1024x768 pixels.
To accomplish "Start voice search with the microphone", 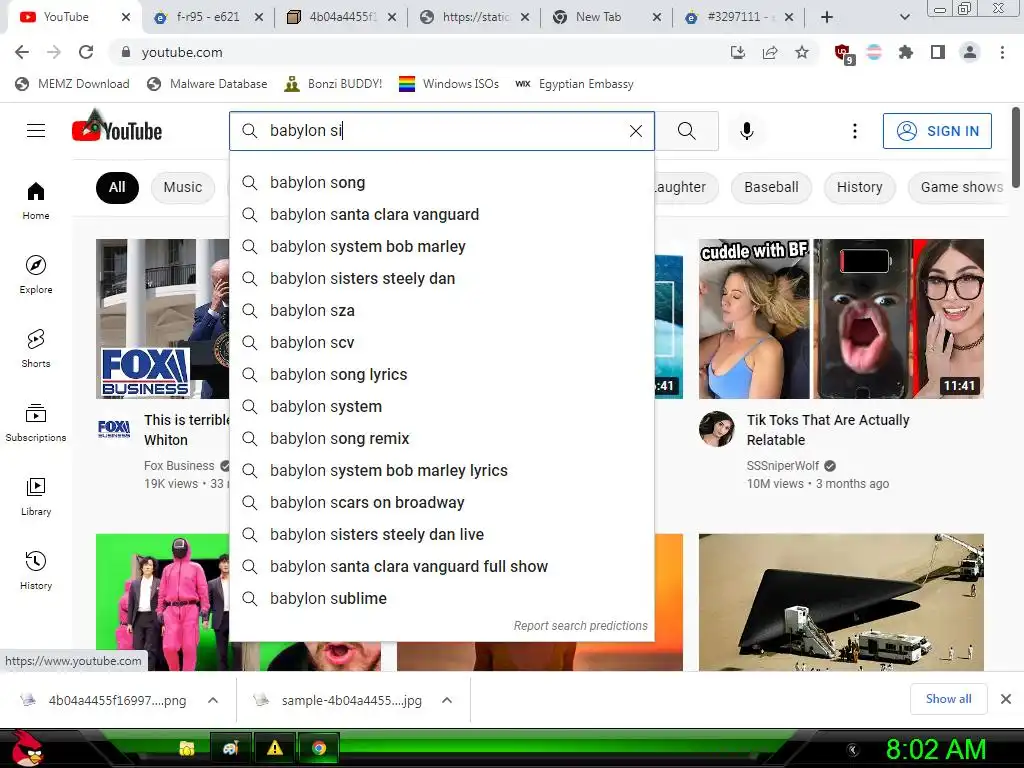I will click(746, 131).
